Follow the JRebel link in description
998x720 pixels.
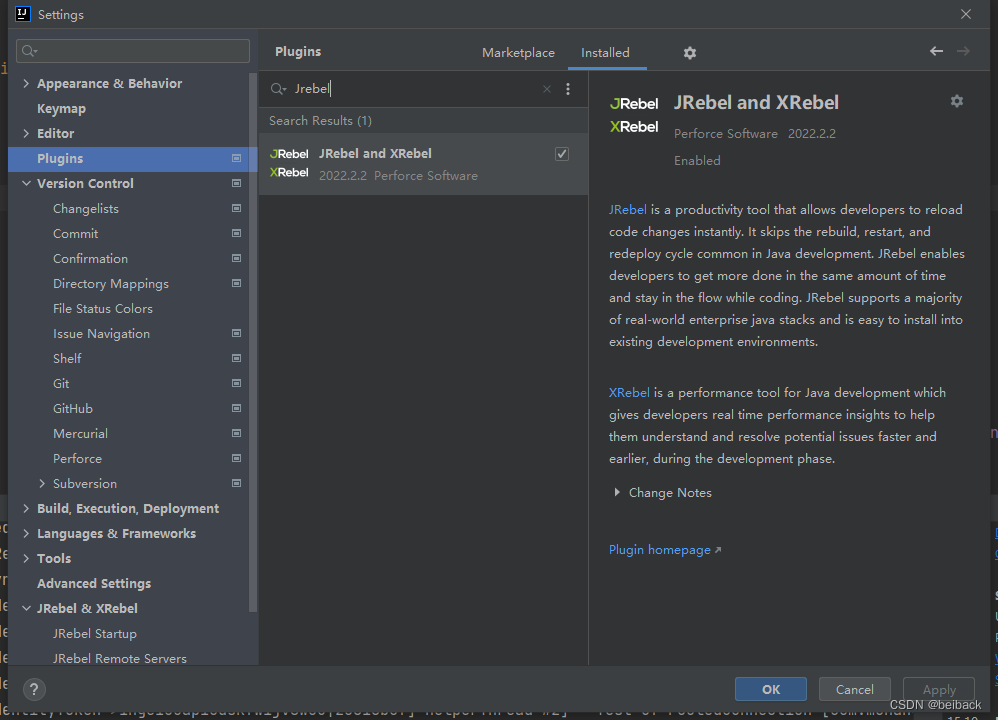click(x=628, y=209)
